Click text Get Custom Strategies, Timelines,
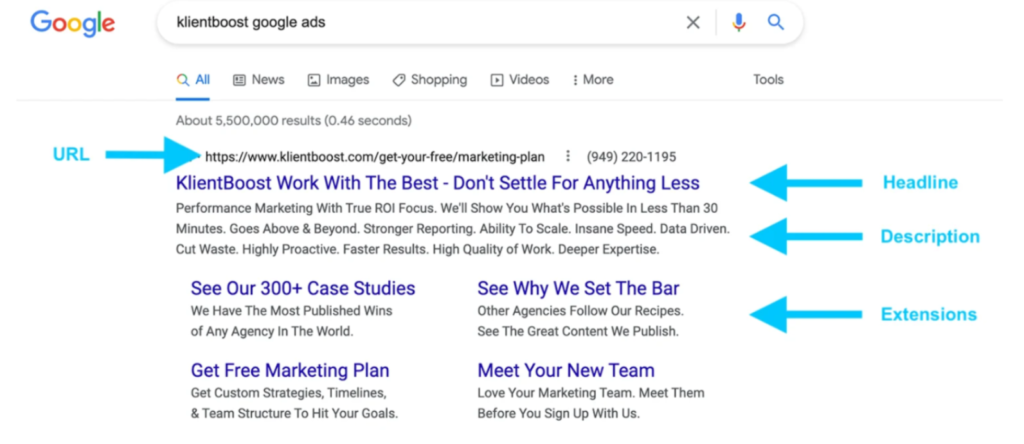The height and width of the screenshot is (444, 1024). (289, 393)
